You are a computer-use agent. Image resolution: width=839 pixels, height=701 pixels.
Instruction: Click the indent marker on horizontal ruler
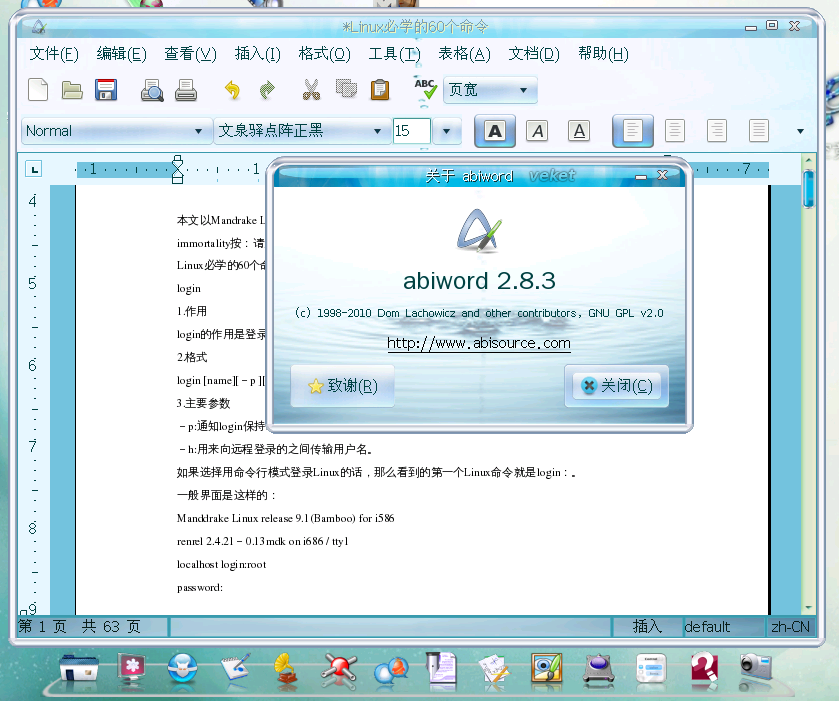[x=178, y=169]
